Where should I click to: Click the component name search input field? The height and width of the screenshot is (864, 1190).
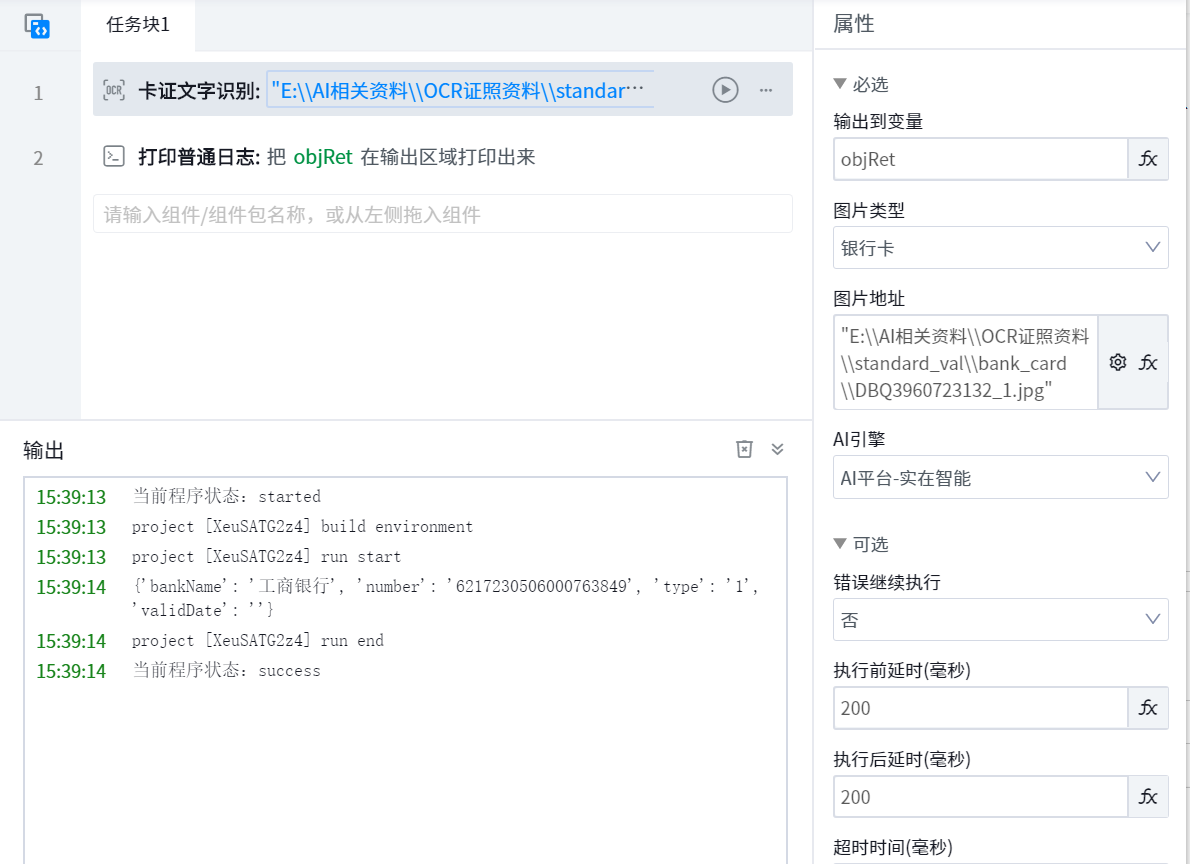pyautogui.click(x=442, y=214)
